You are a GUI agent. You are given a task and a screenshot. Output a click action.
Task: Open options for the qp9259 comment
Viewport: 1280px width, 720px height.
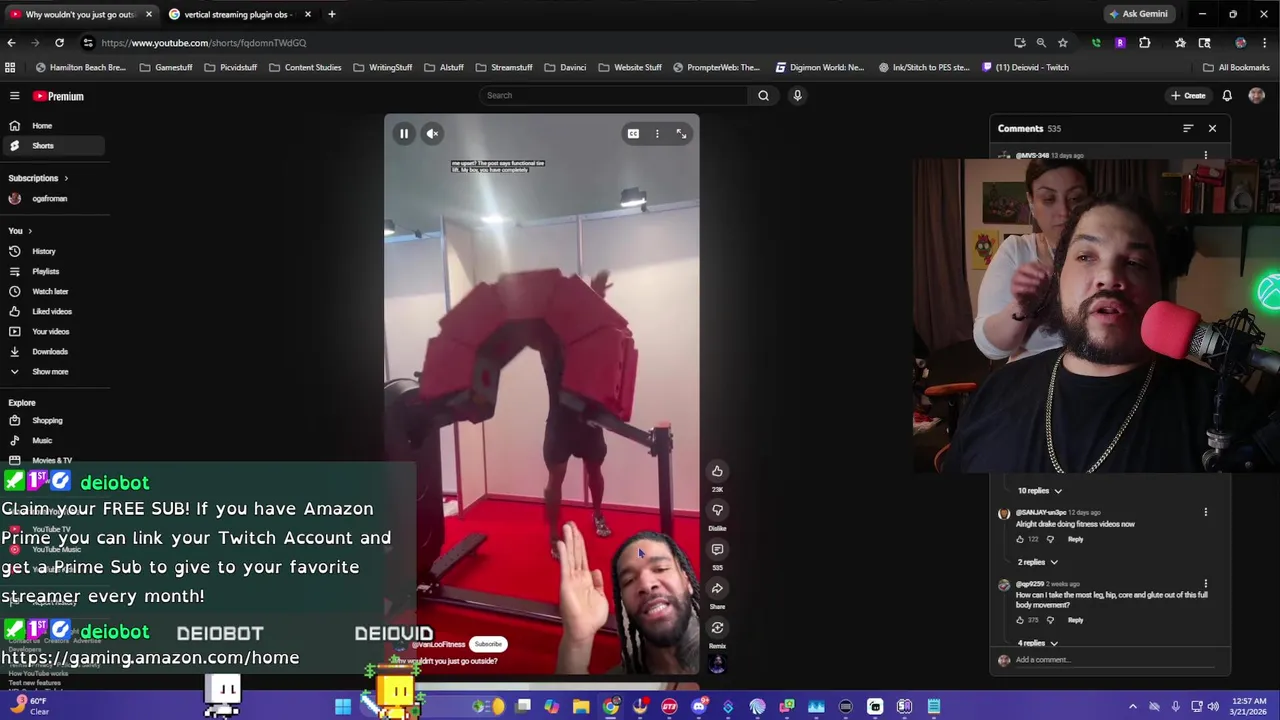[x=1205, y=583]
